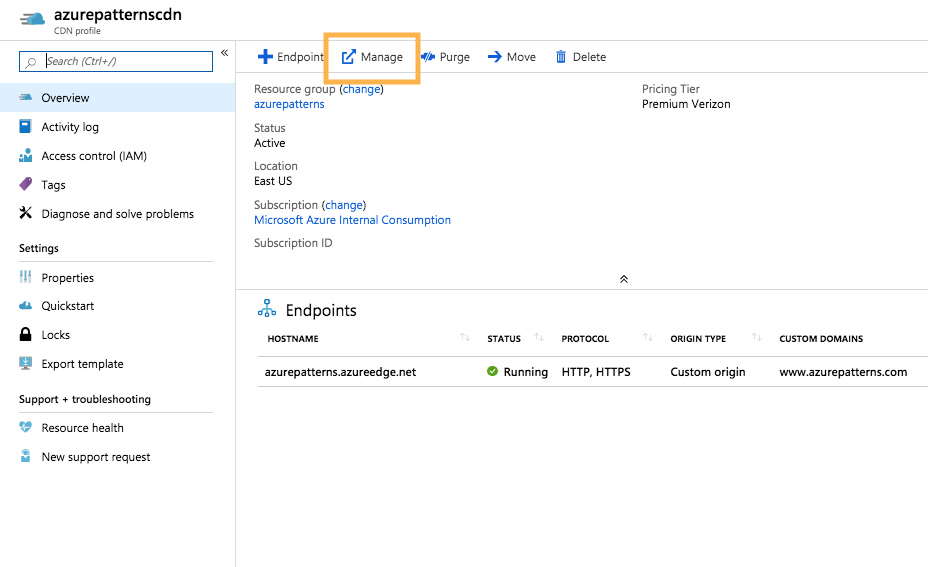Image resolution: width=928 pixels, height=567 pixels.
Task: Collapse the essentials section with up chevrons
Action: coord(624,279)
